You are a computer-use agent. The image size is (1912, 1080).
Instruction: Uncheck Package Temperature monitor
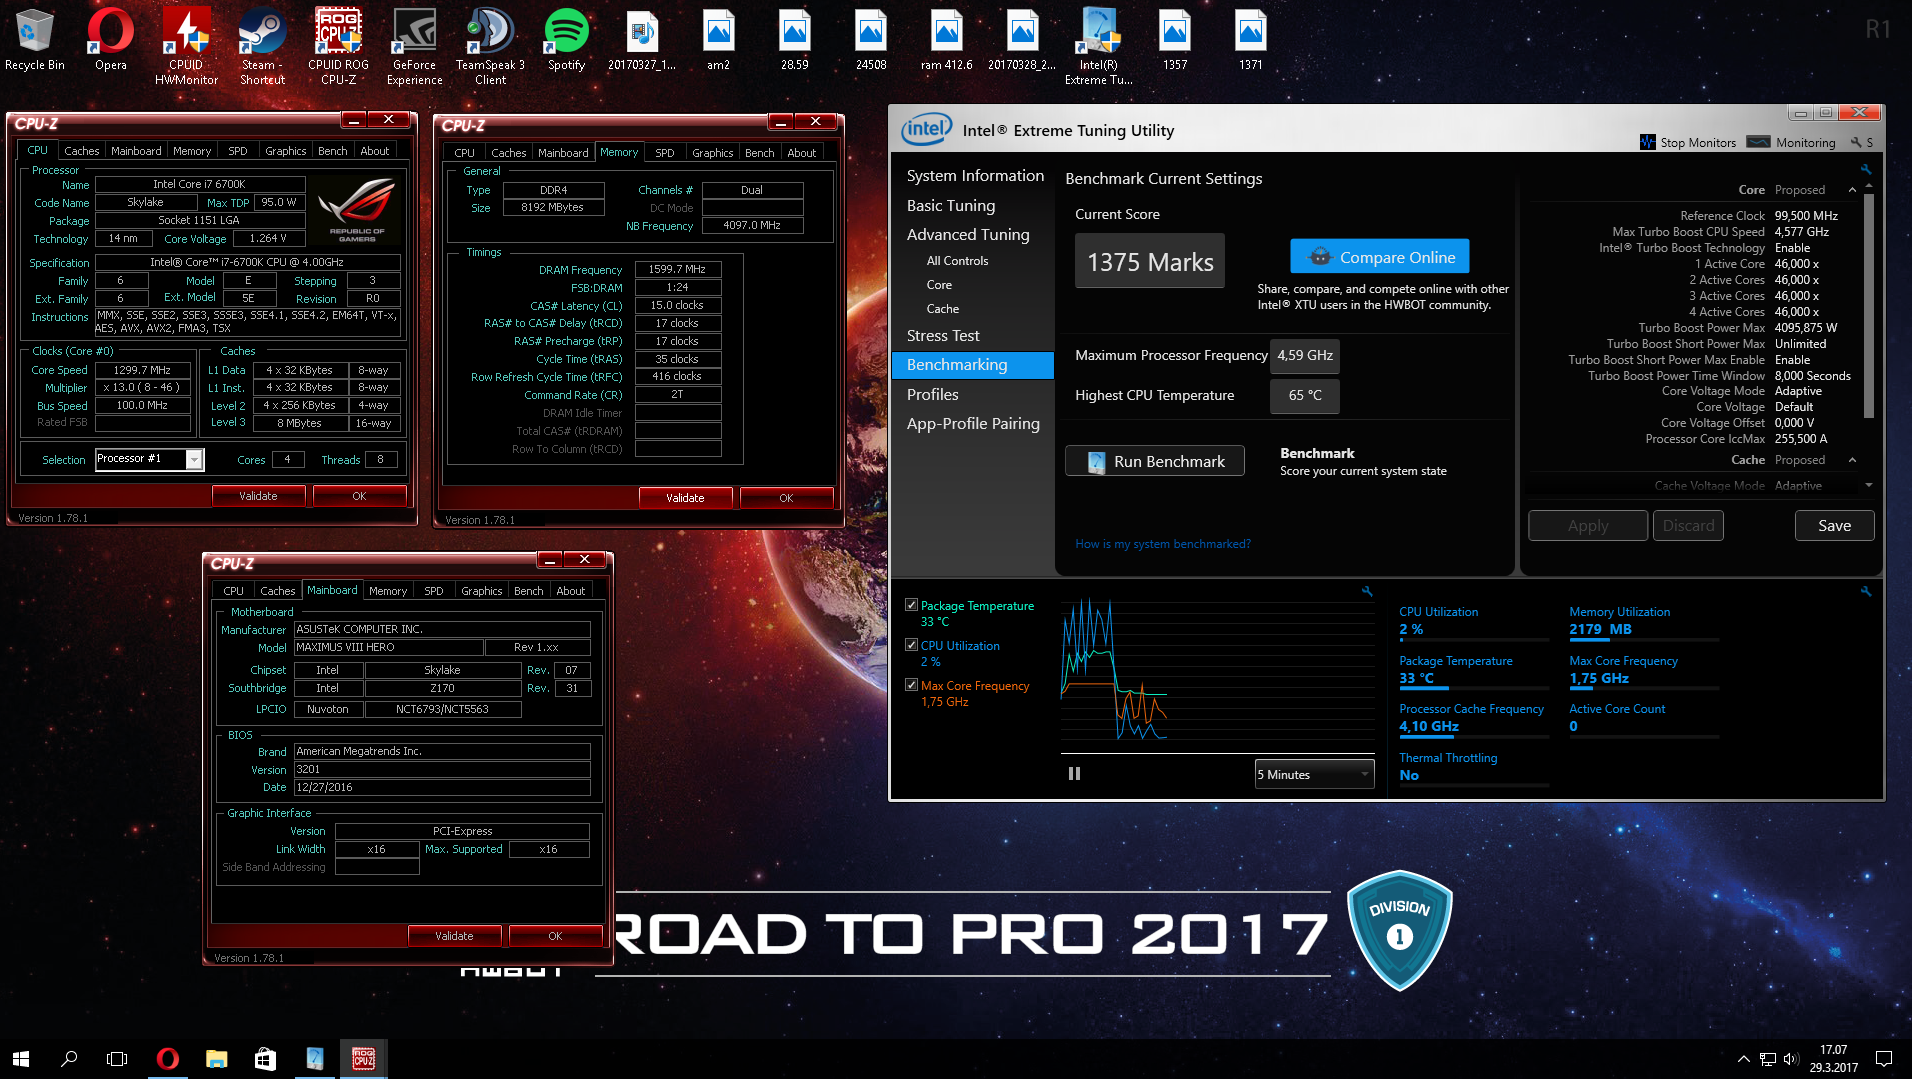pos(911,605)
